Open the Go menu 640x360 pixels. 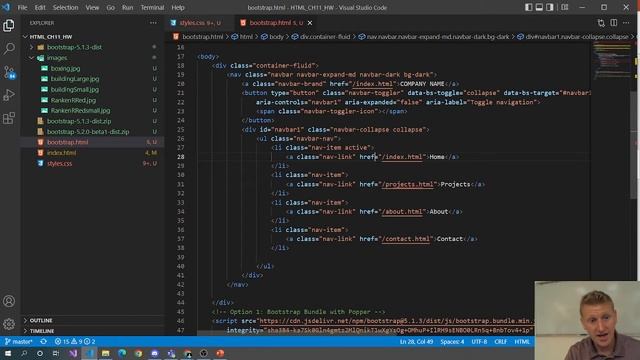[x=111, y=7]
